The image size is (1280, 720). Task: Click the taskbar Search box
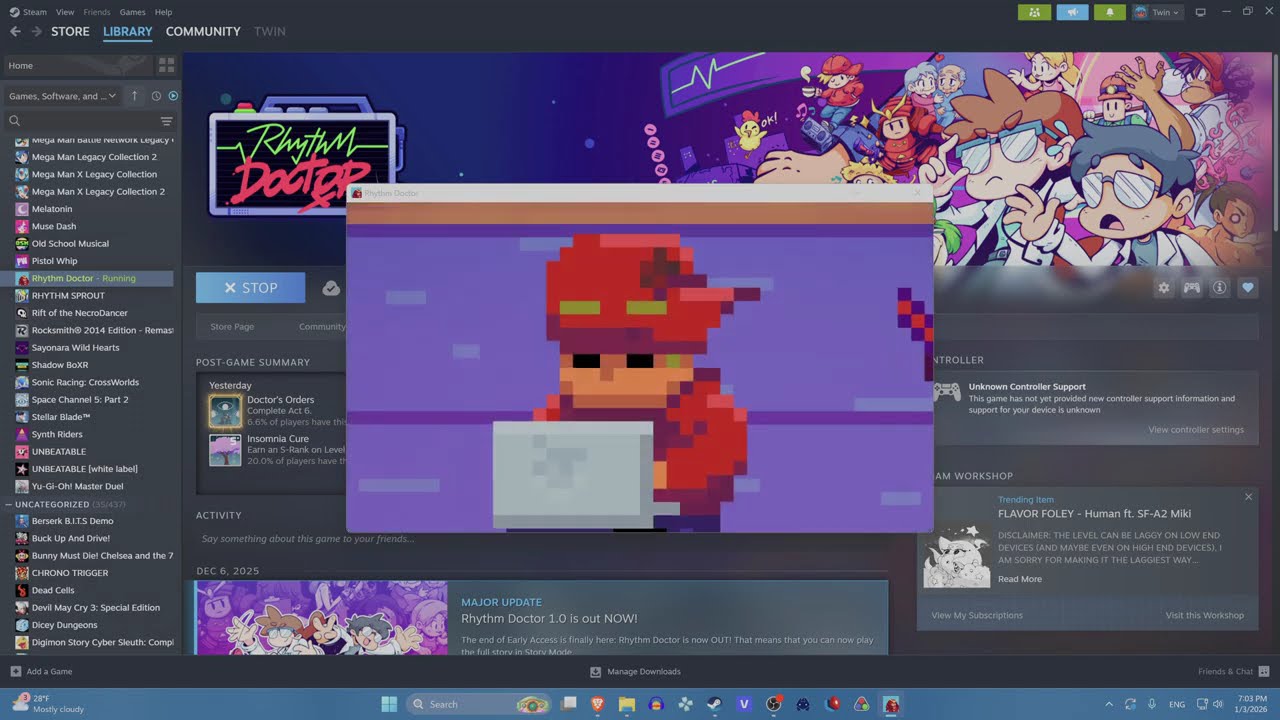pyautogui.click(x=480, y=704)
